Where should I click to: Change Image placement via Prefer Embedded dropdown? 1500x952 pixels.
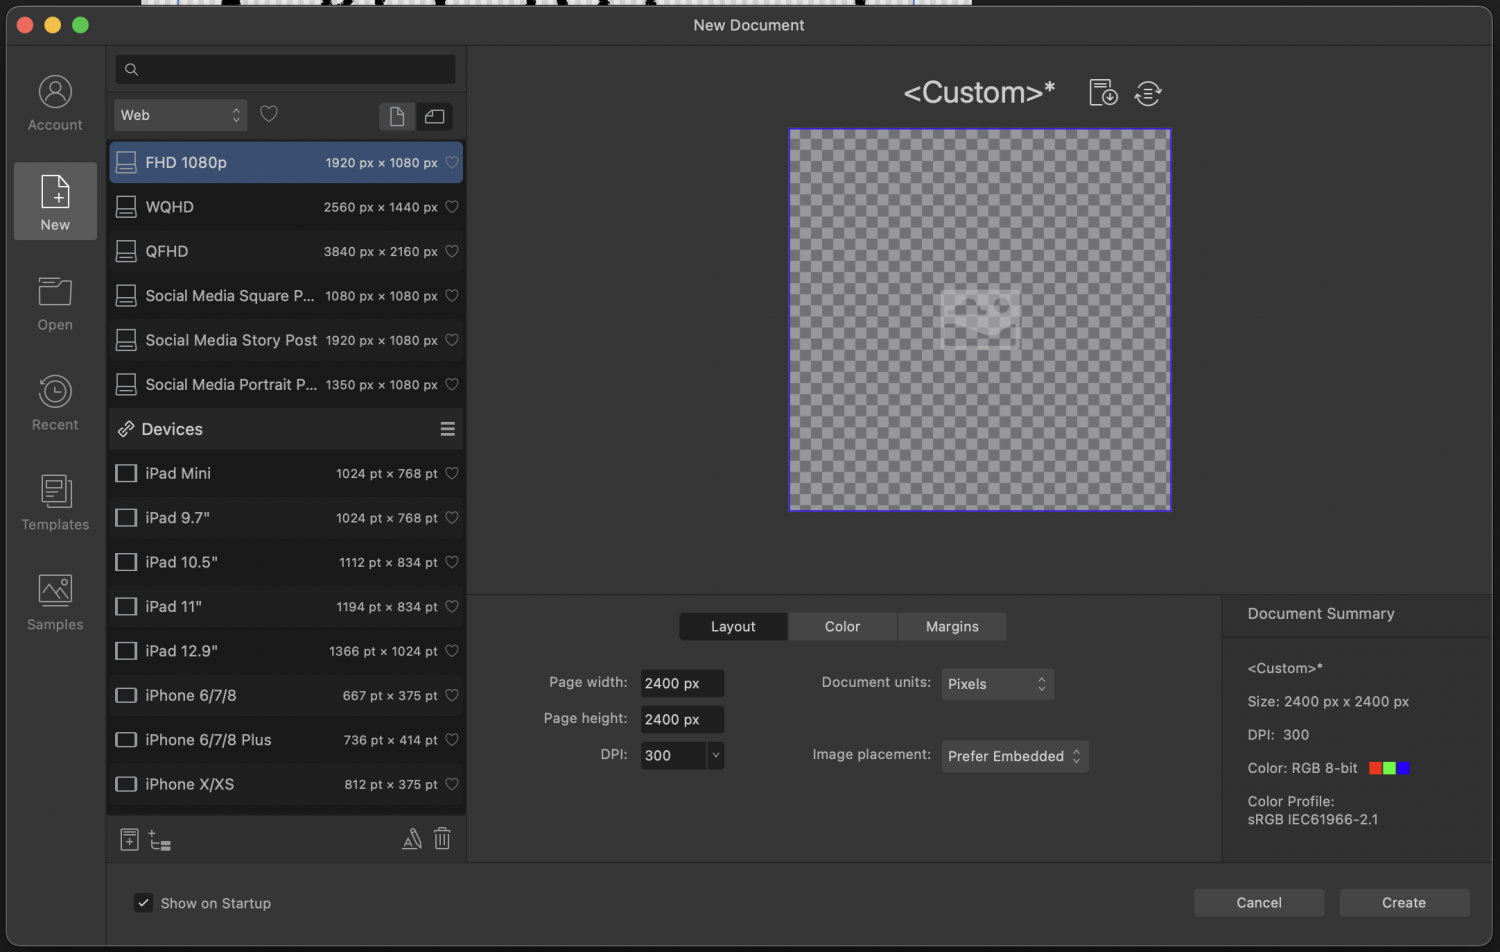point(1013,756)
